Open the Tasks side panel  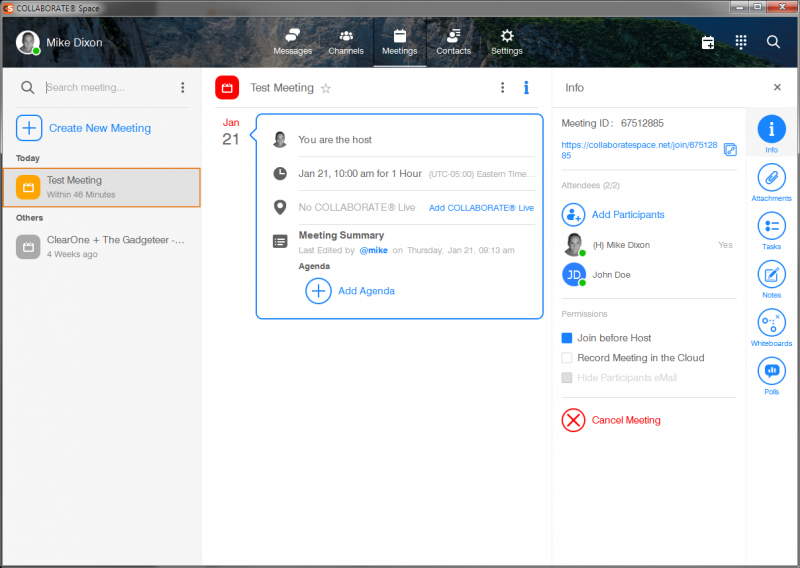pyautogui.click(x=771, y=231)
